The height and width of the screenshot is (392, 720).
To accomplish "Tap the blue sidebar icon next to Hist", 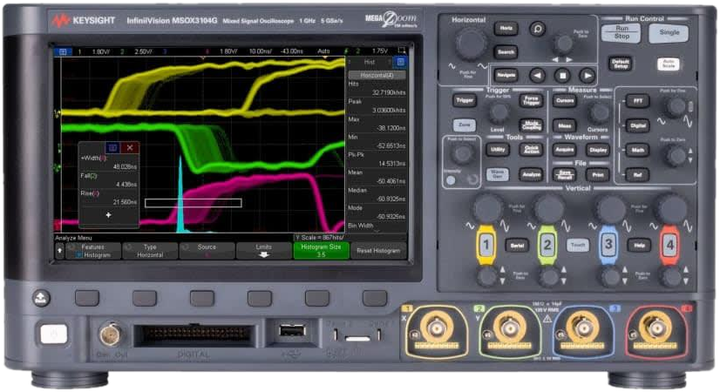I will point(400,62).
